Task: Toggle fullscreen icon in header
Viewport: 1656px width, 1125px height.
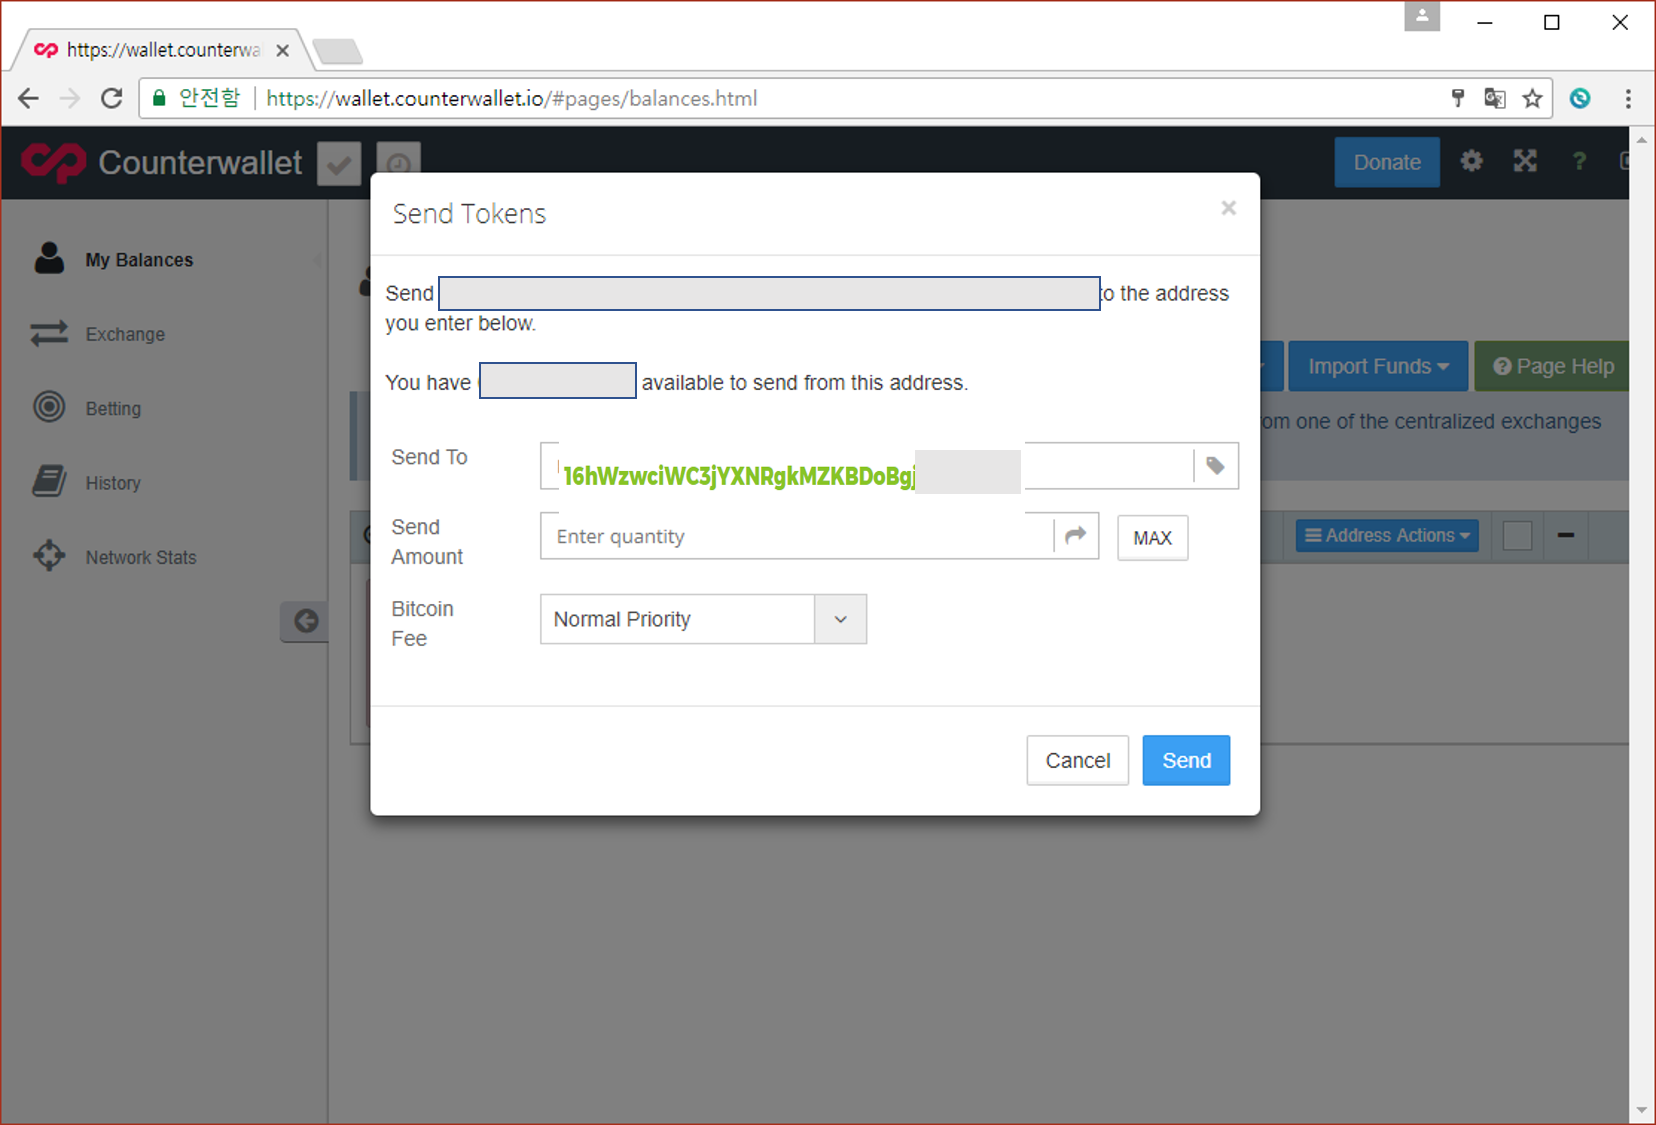Action: 1525,161
